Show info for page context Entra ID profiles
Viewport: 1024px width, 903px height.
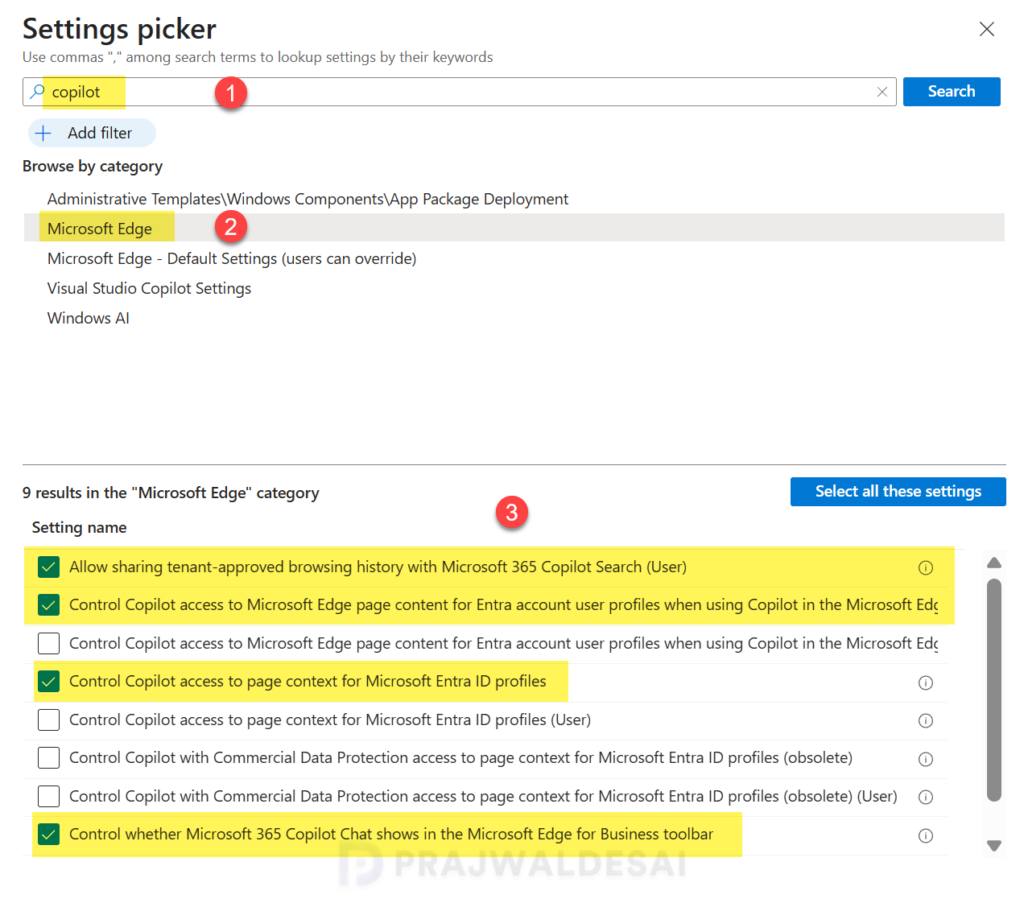925,683
